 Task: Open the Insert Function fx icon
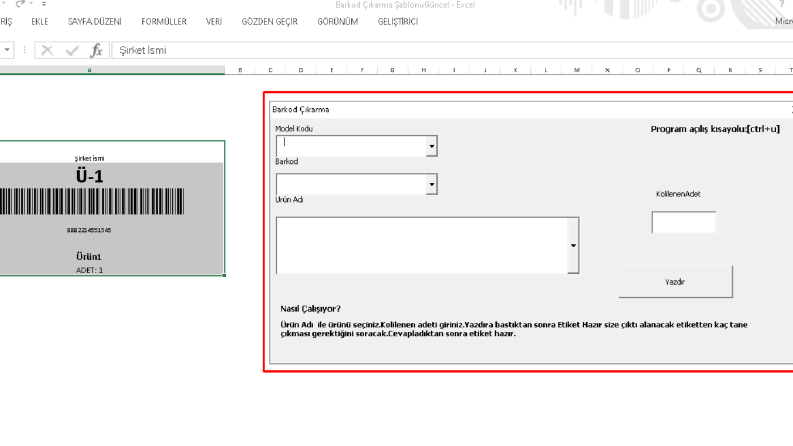(x=96, y=50)
